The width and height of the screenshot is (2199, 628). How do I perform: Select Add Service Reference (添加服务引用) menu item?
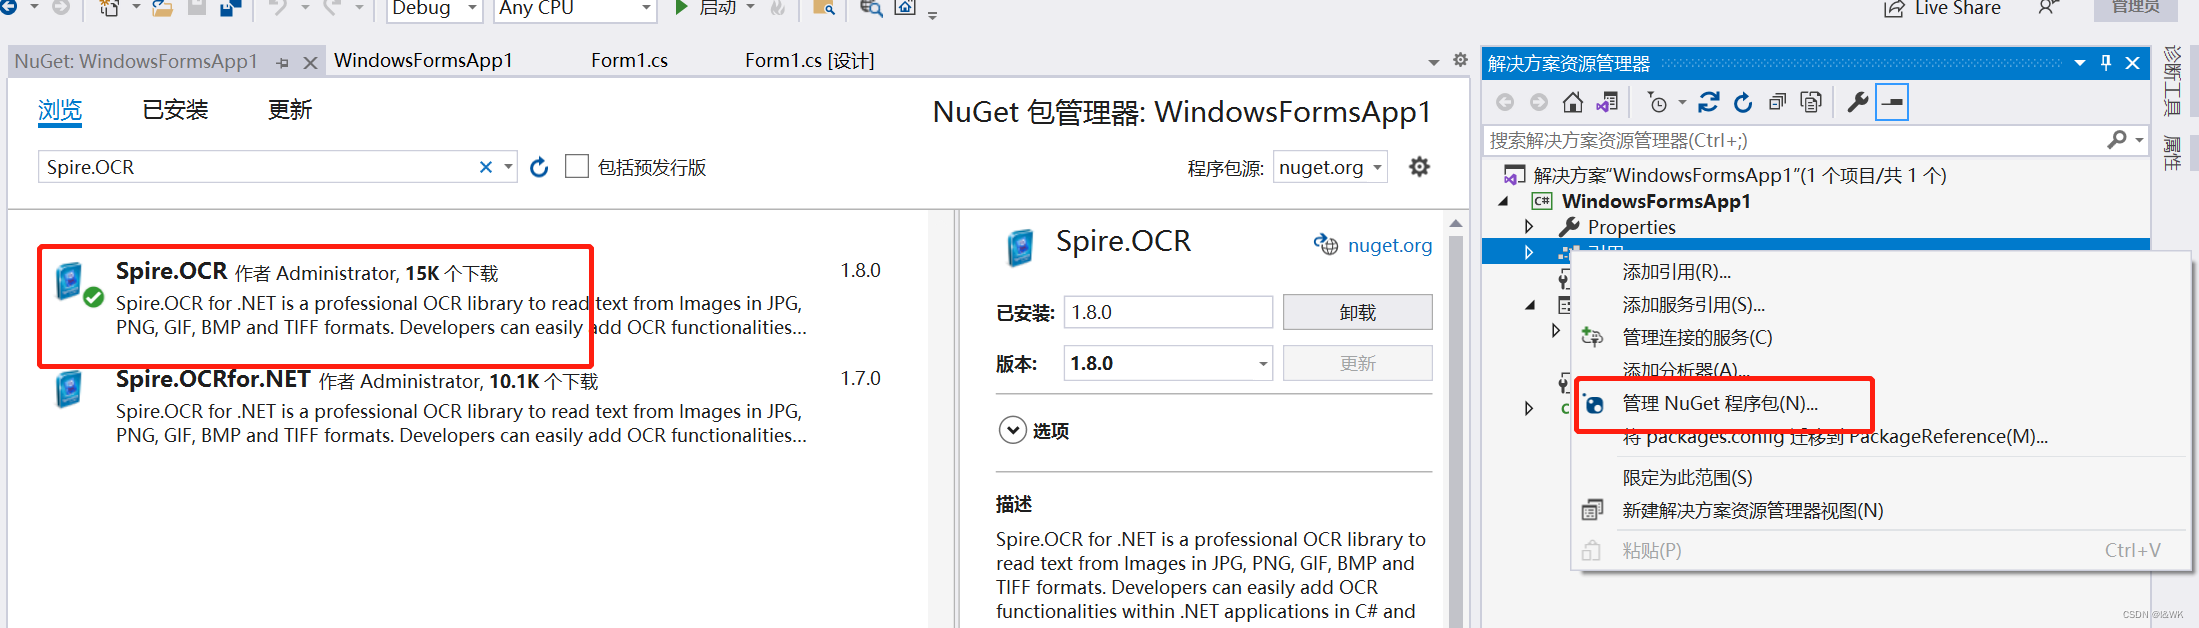(x=1693, y=305)
